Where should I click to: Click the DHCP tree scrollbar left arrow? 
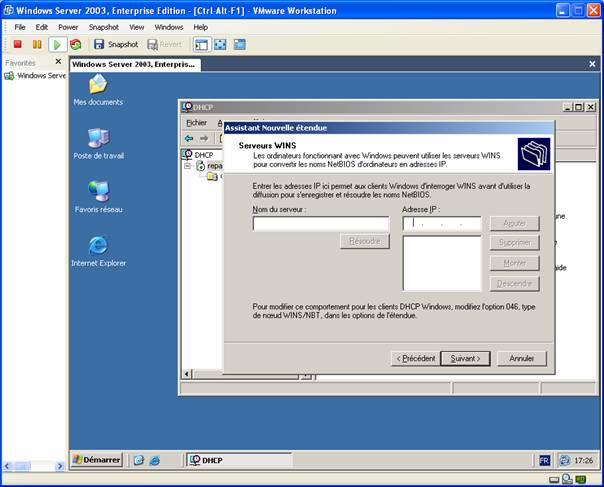click(x=187, y=374)
